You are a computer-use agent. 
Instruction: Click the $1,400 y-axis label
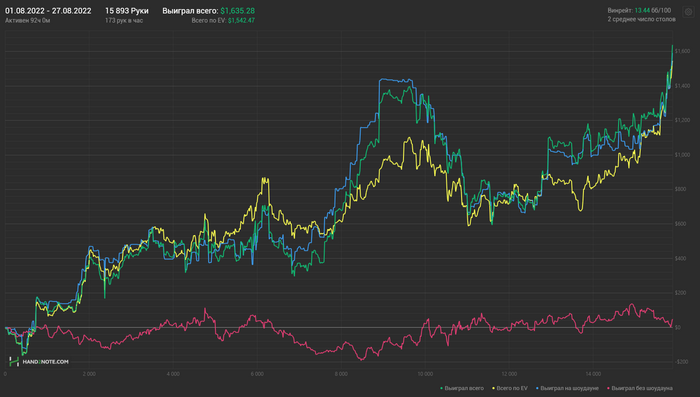tap(682, 86)
